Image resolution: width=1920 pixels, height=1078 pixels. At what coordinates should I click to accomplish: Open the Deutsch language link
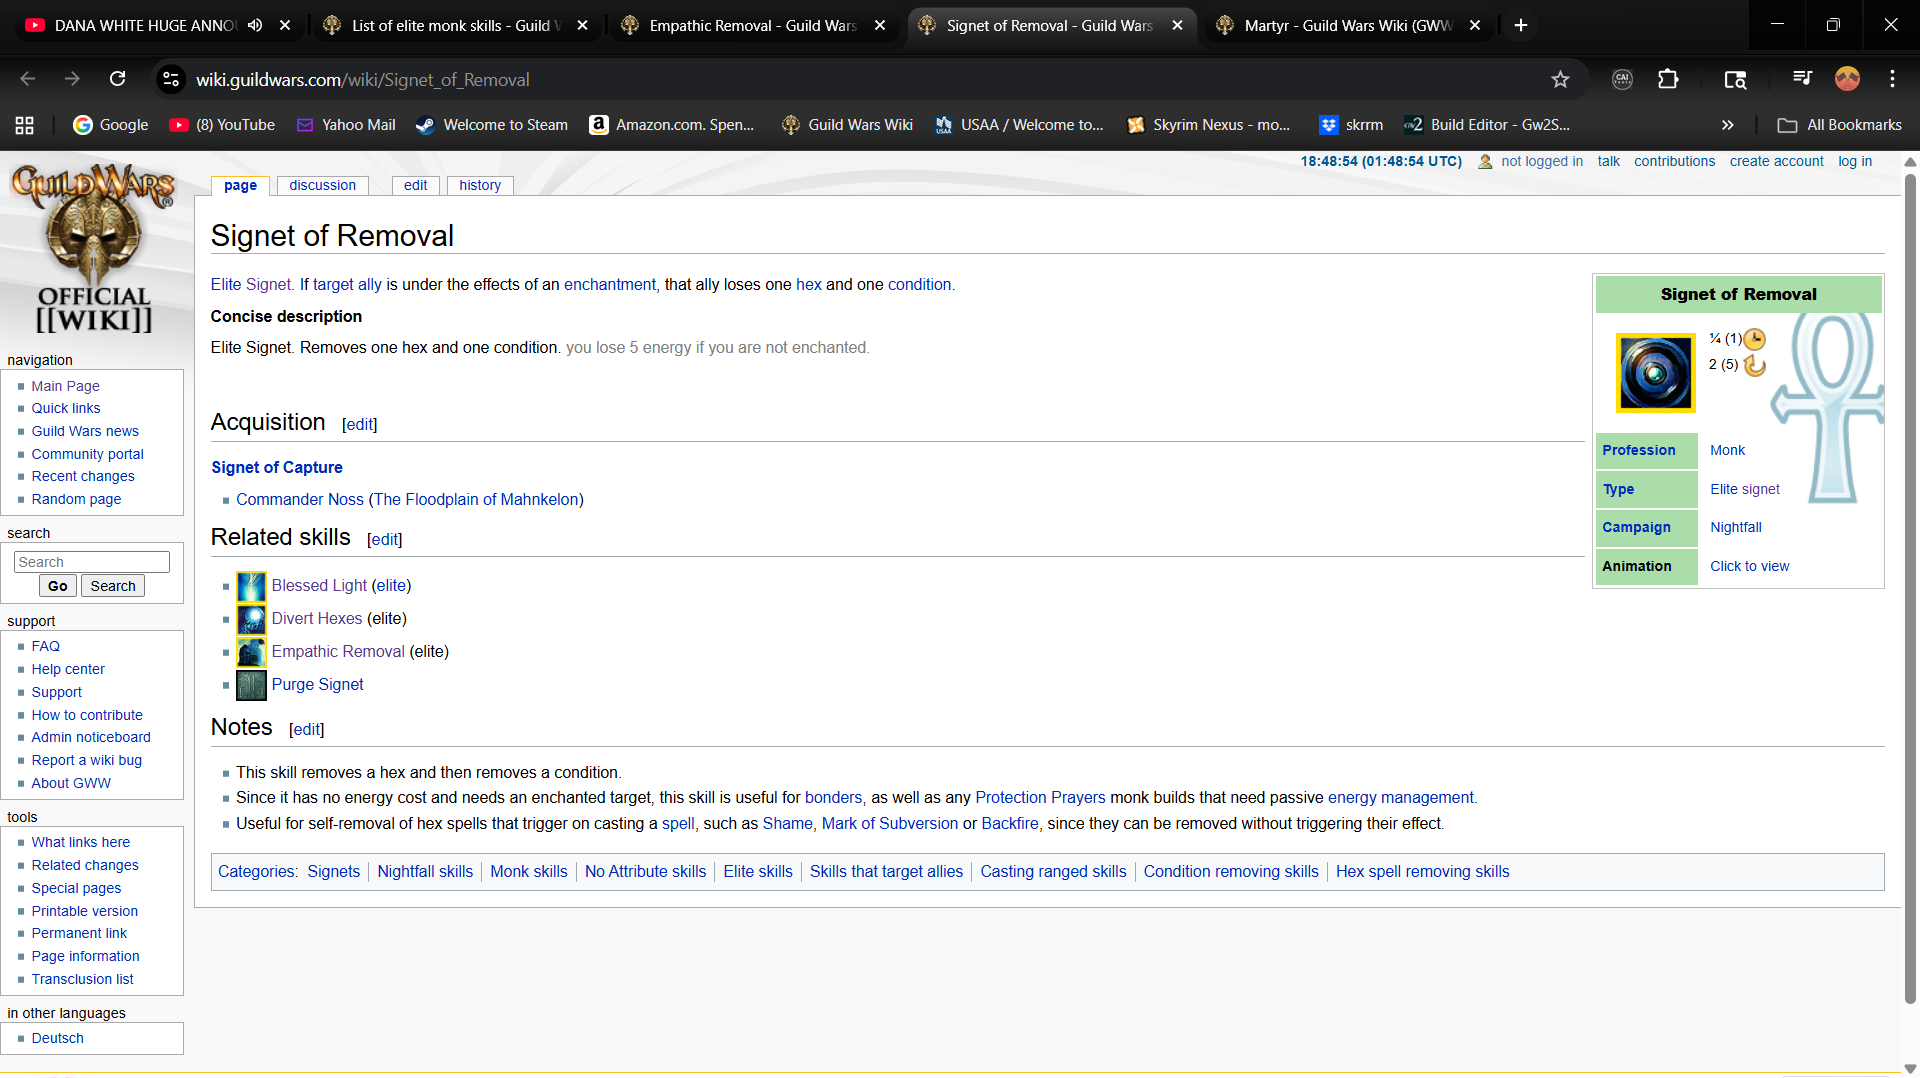click(x=57, y=1038)
